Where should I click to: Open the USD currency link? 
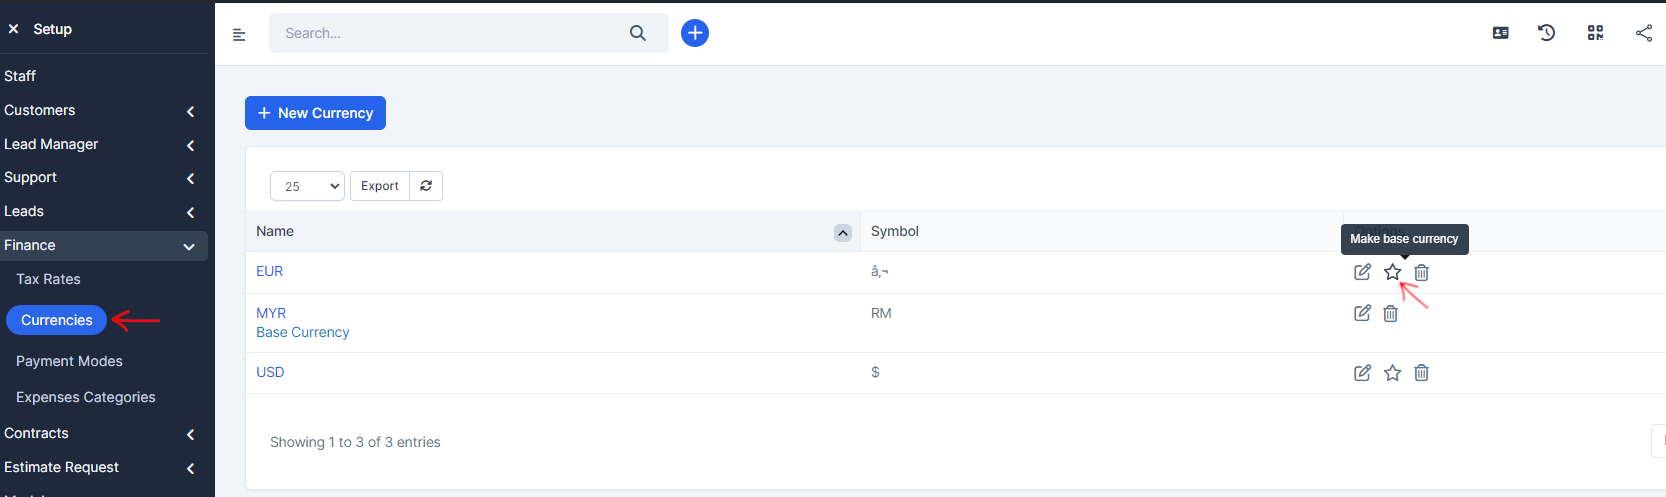pos(270,372)
